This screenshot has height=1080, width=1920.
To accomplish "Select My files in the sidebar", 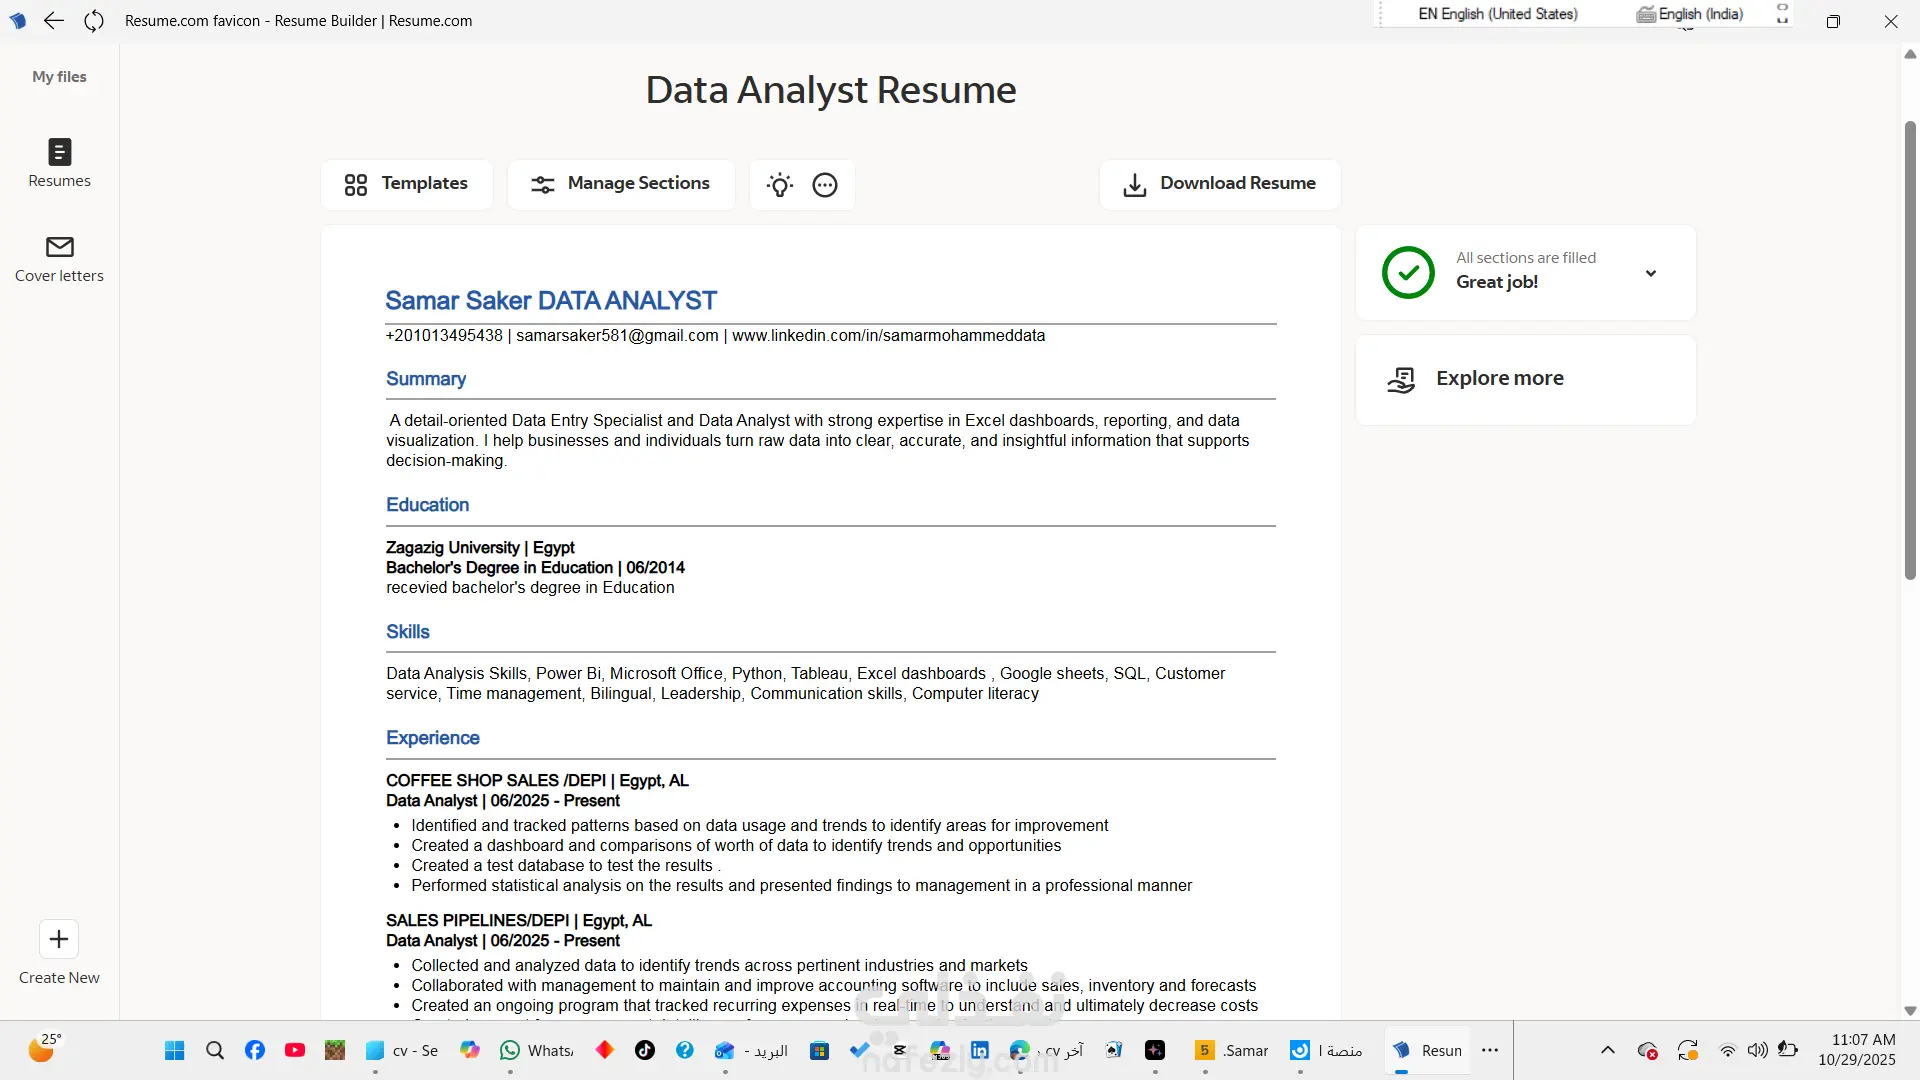I will [59, 77].
